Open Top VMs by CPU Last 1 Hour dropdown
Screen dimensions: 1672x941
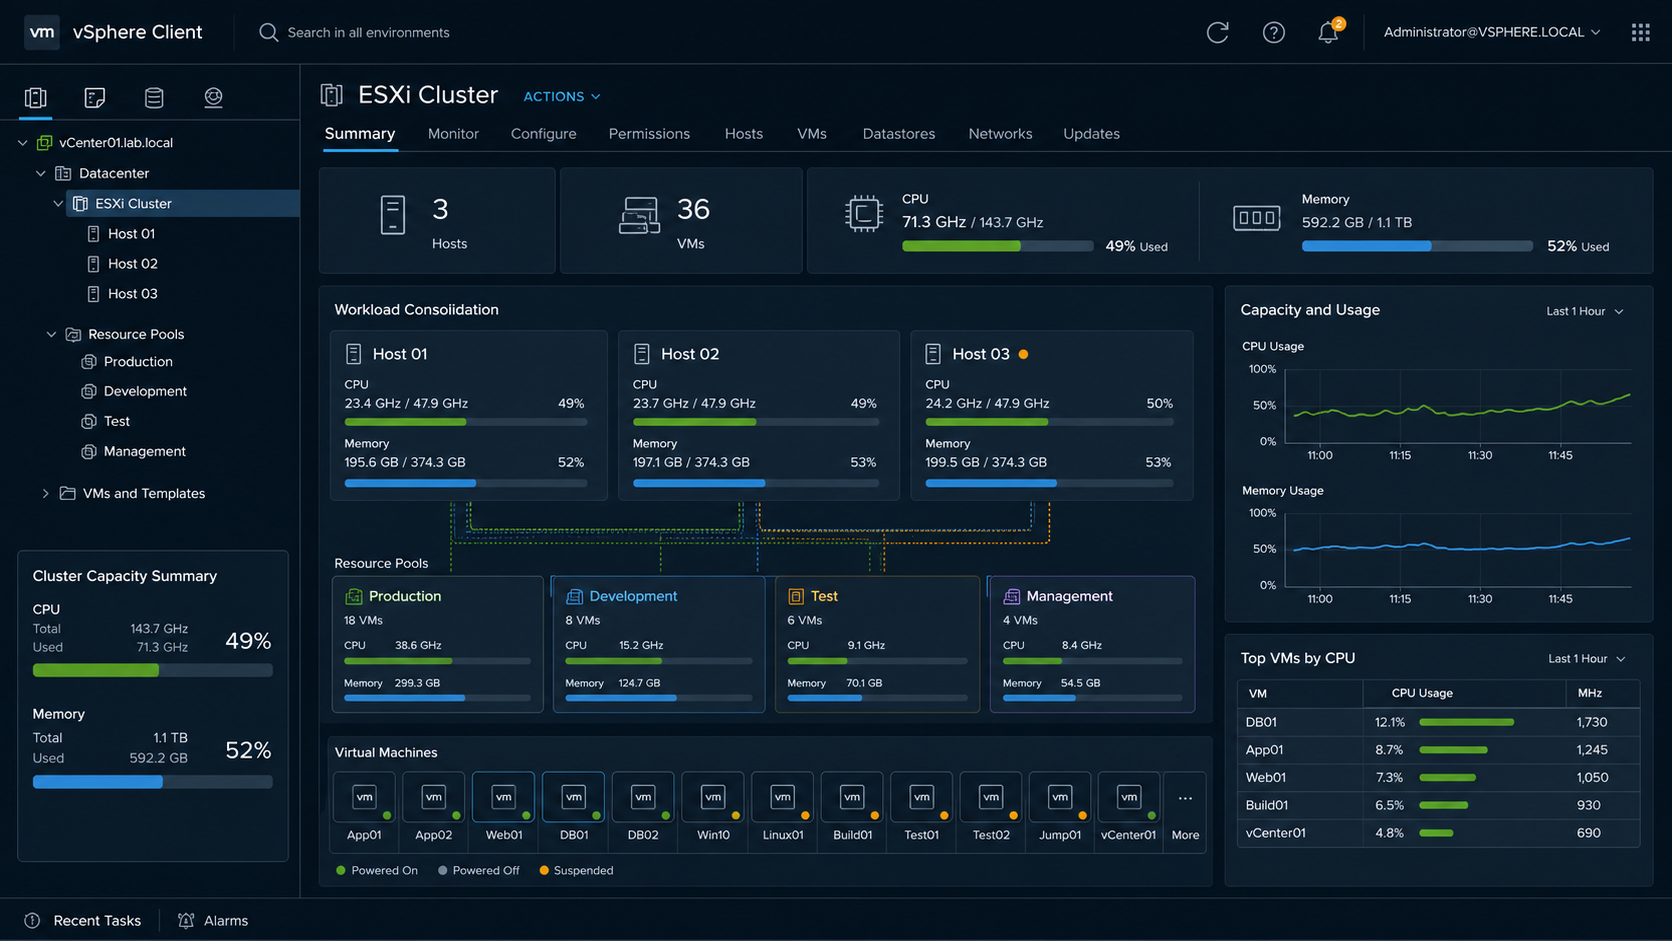tap(1587, 658)
